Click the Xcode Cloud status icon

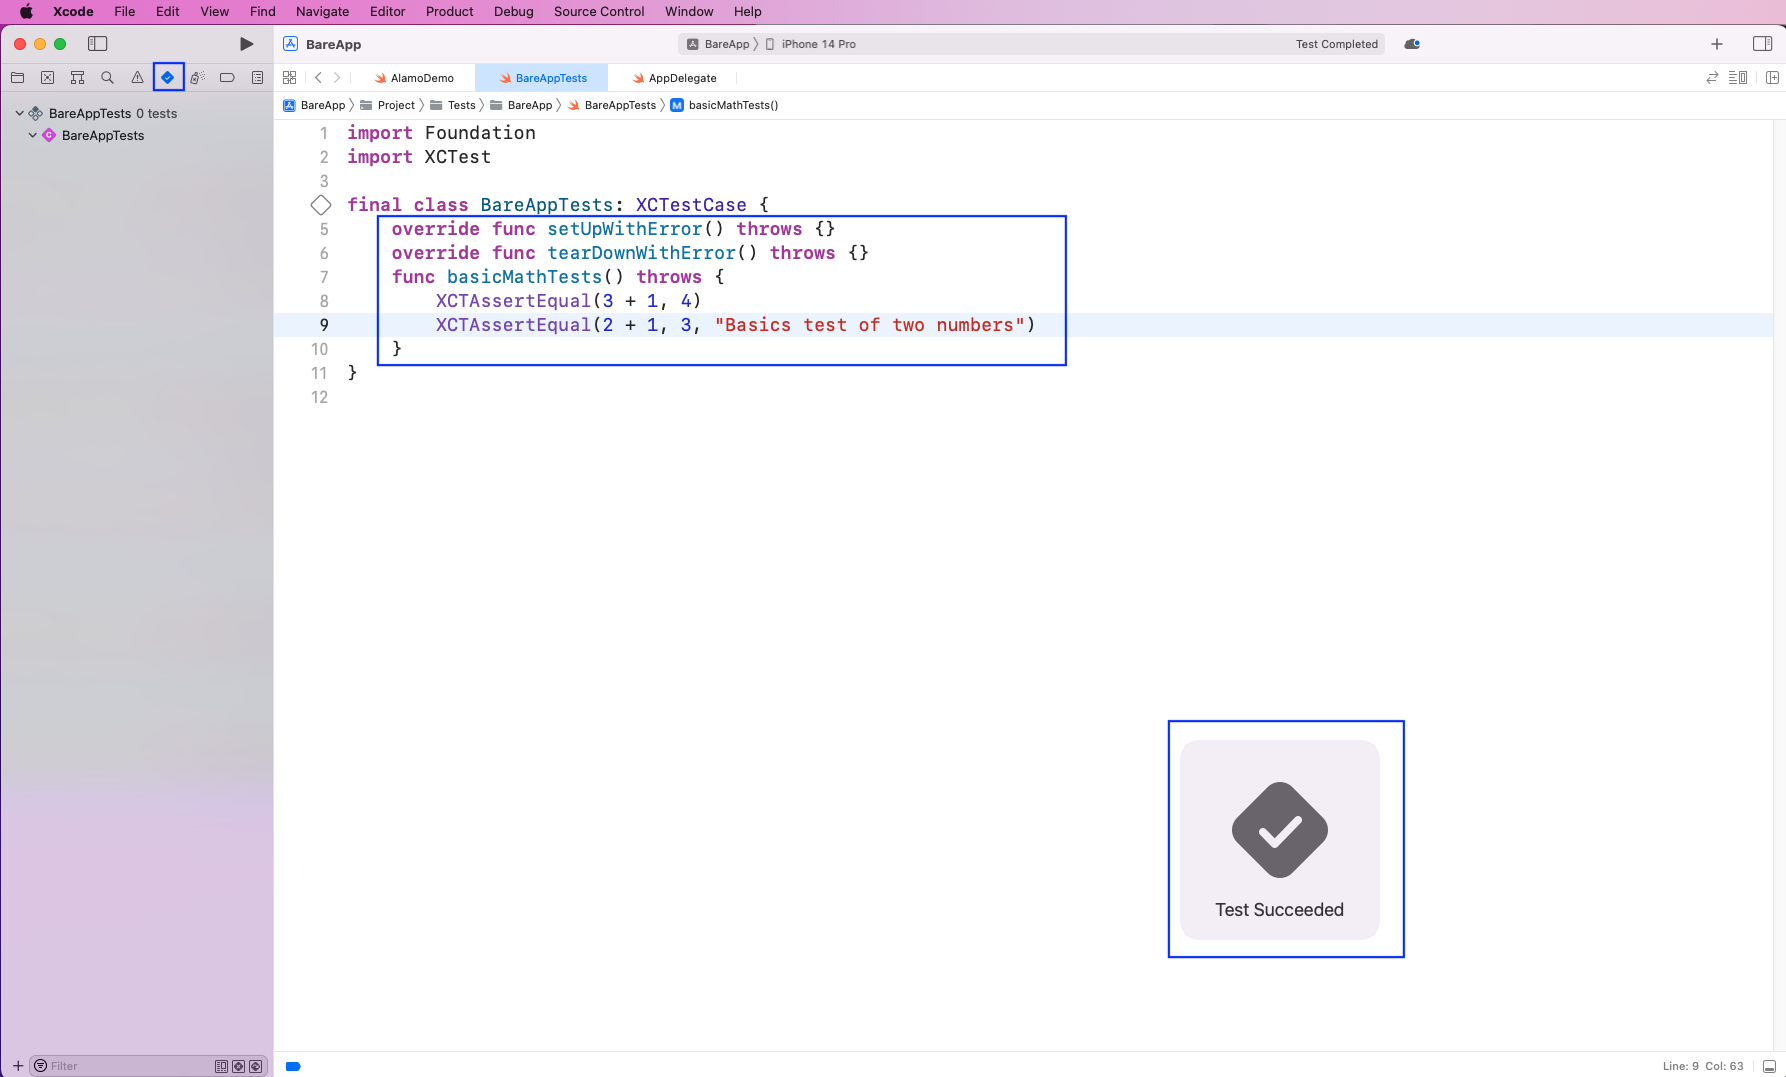tap(1412, 44)
